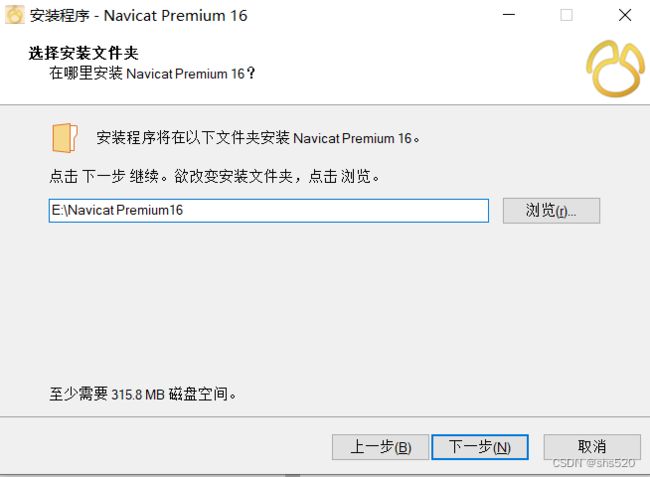Open folder browser with 浏览(r)... button
This screenshot has height=477, width=650.
pos(551,211)
